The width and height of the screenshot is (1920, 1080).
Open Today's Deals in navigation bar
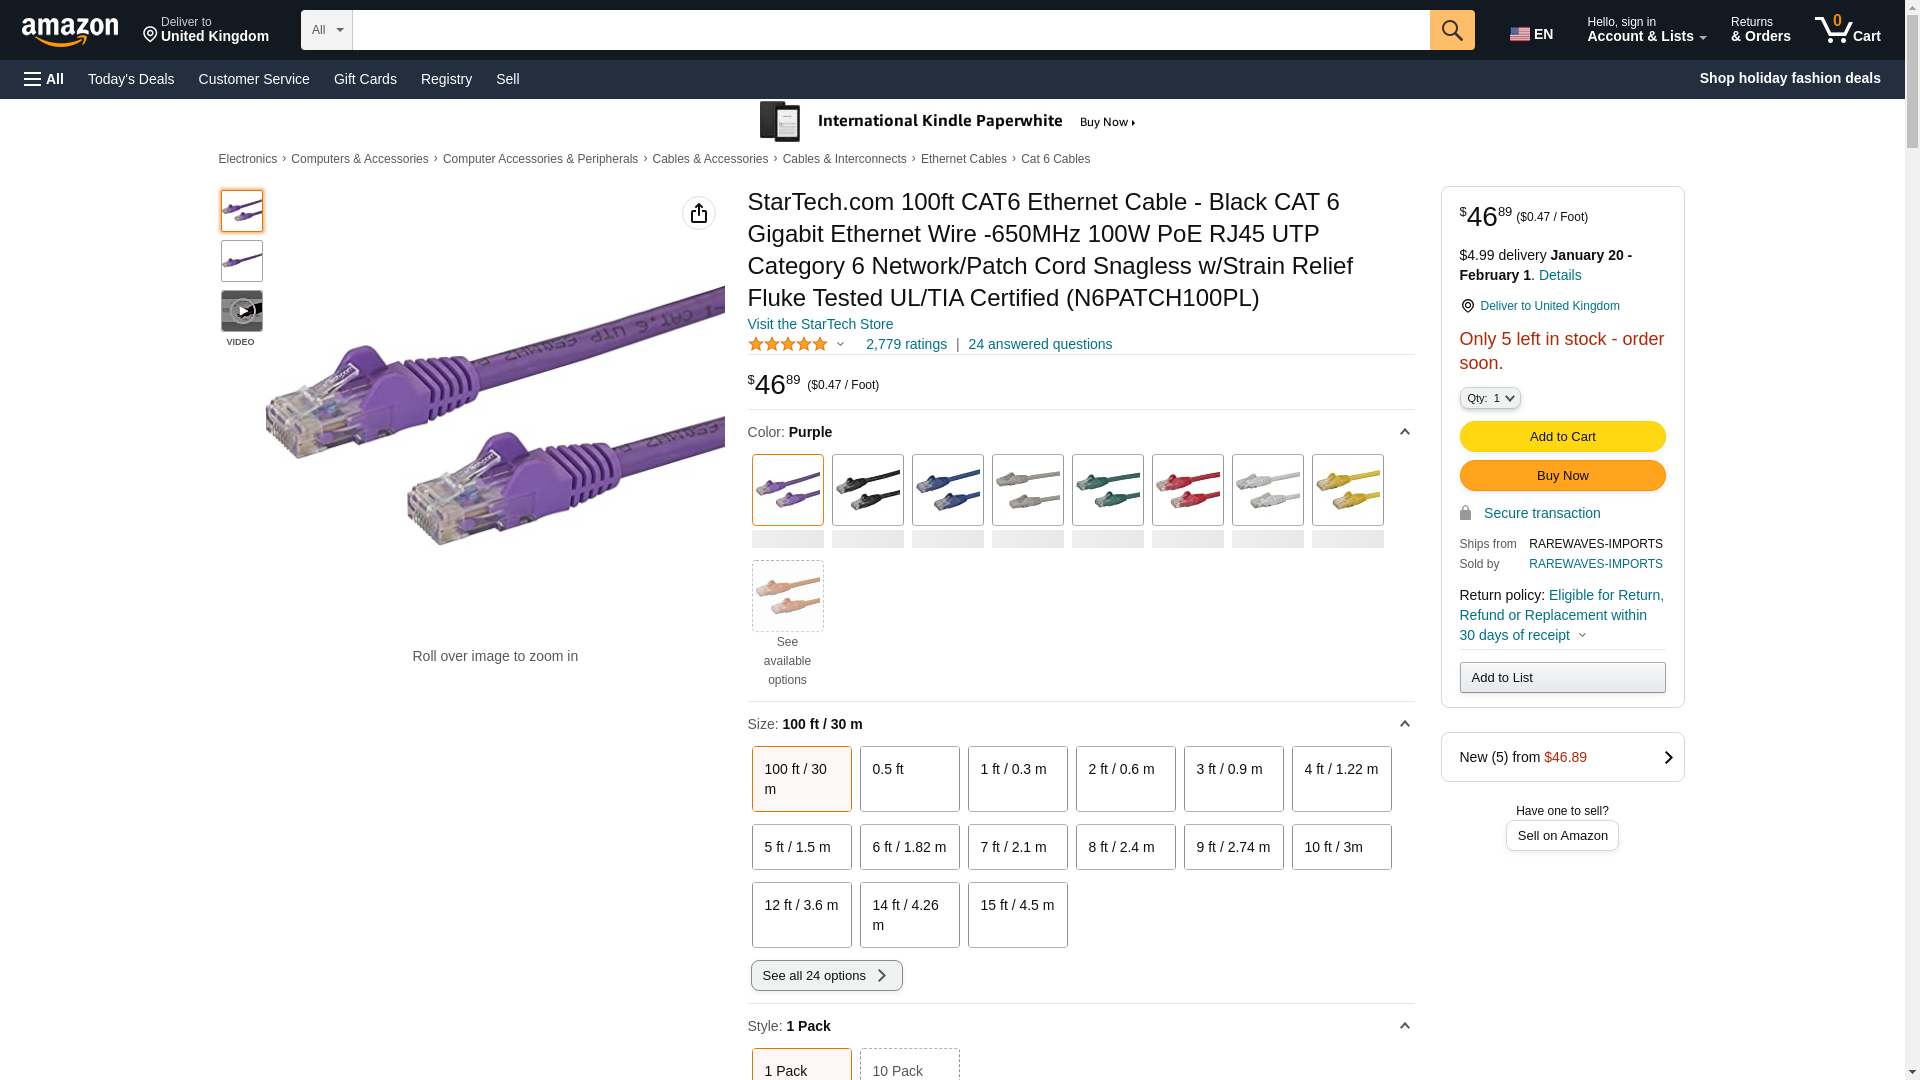tap(131, 79)
